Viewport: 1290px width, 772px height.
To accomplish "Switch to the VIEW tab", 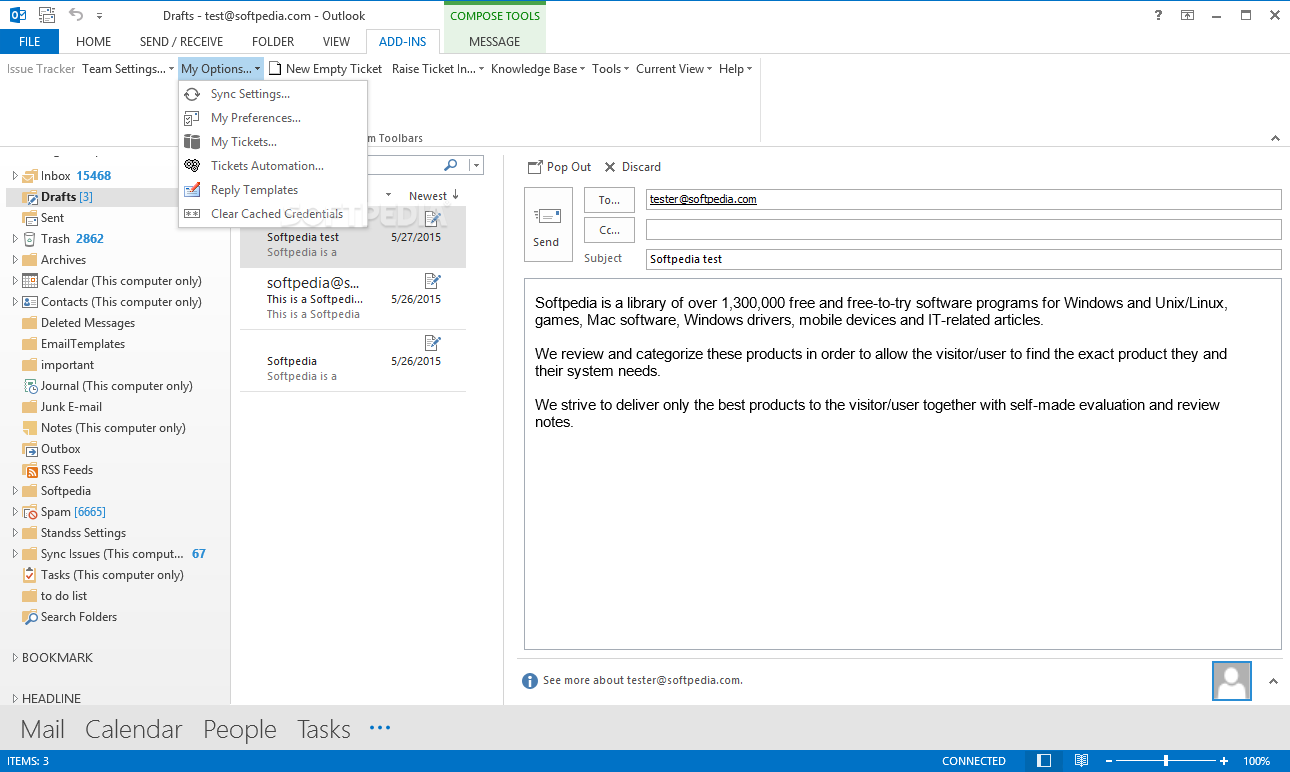I will coord(336,42).
